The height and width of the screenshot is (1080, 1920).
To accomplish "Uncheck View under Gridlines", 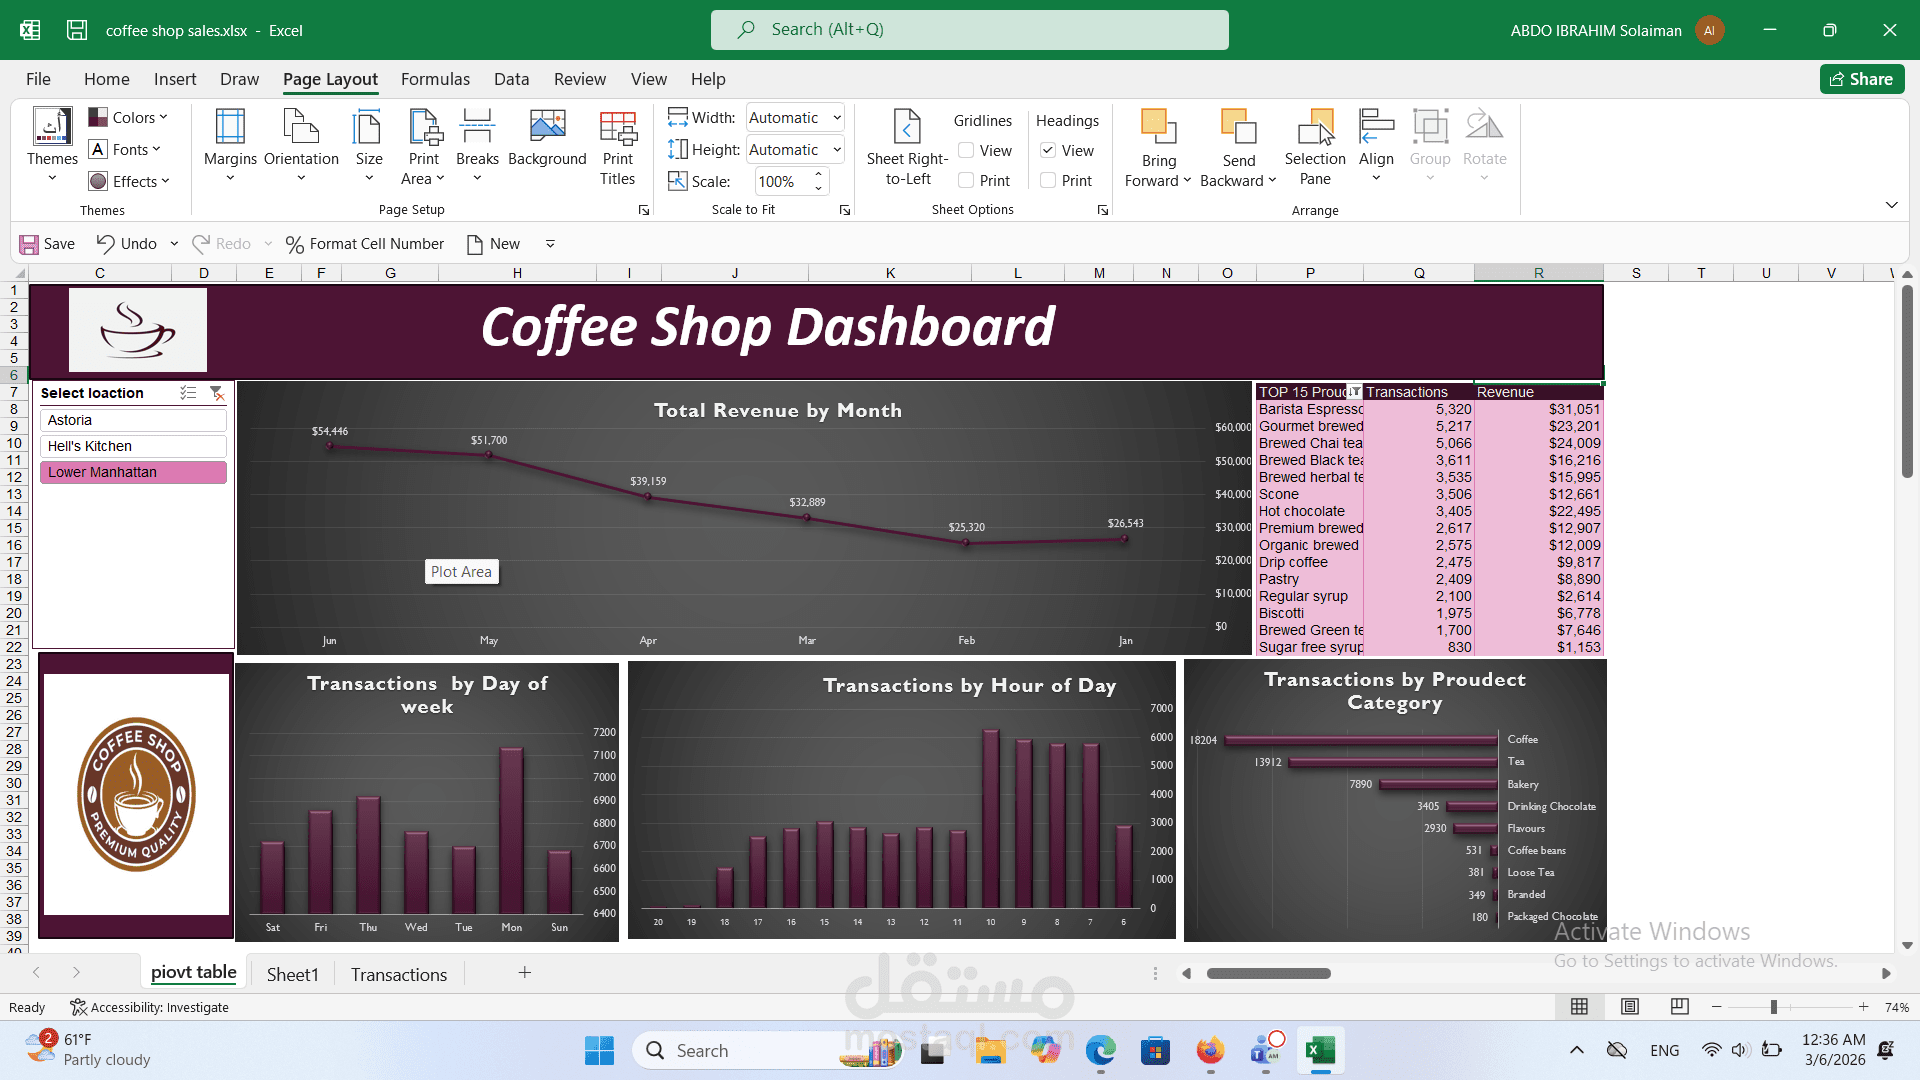I will [x=966, y=150].
